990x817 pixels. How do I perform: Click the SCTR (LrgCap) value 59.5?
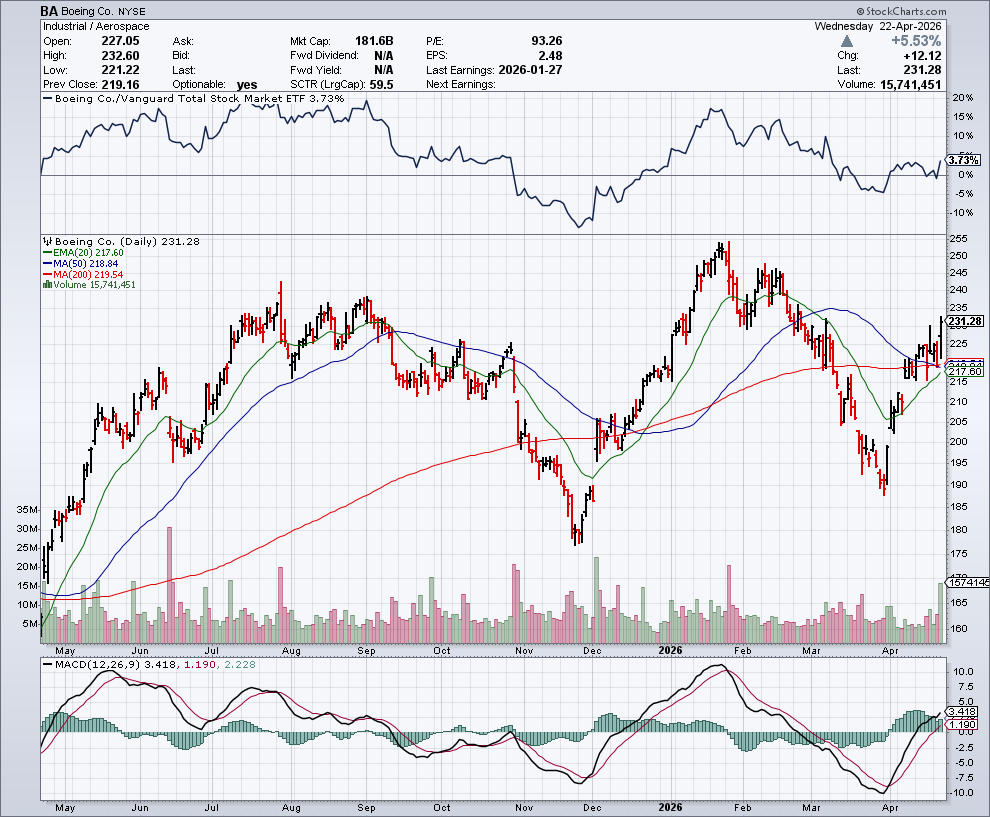379,85
